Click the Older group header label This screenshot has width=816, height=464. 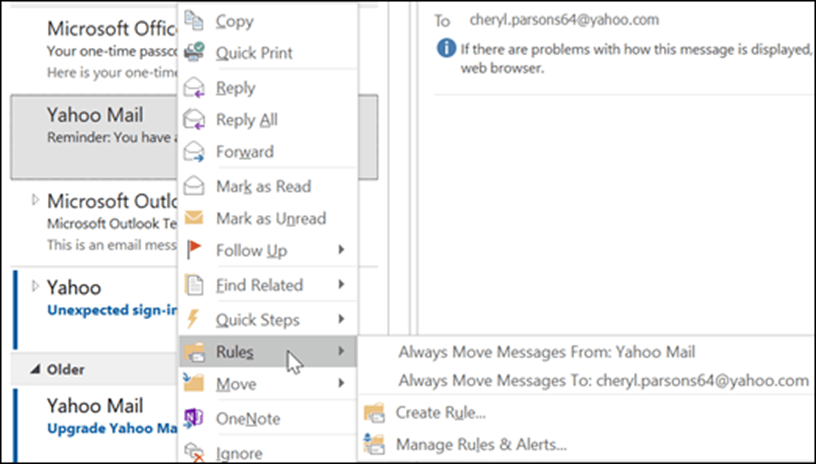(x=66, y=369)
